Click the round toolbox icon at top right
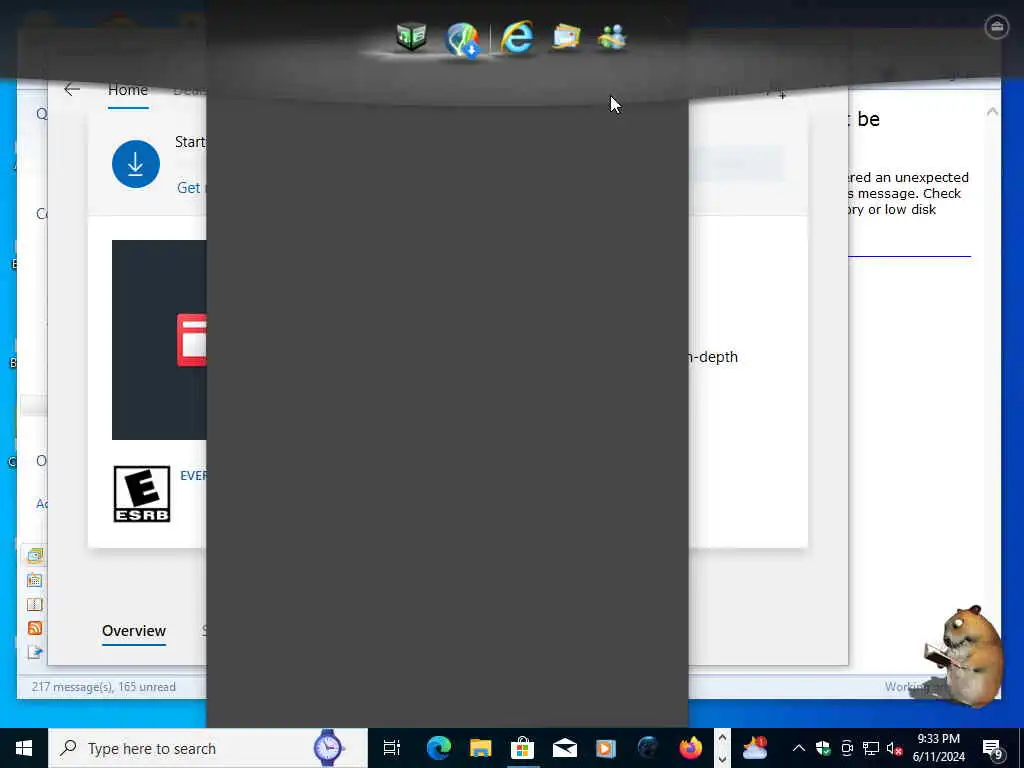 (x=997, y=27)
